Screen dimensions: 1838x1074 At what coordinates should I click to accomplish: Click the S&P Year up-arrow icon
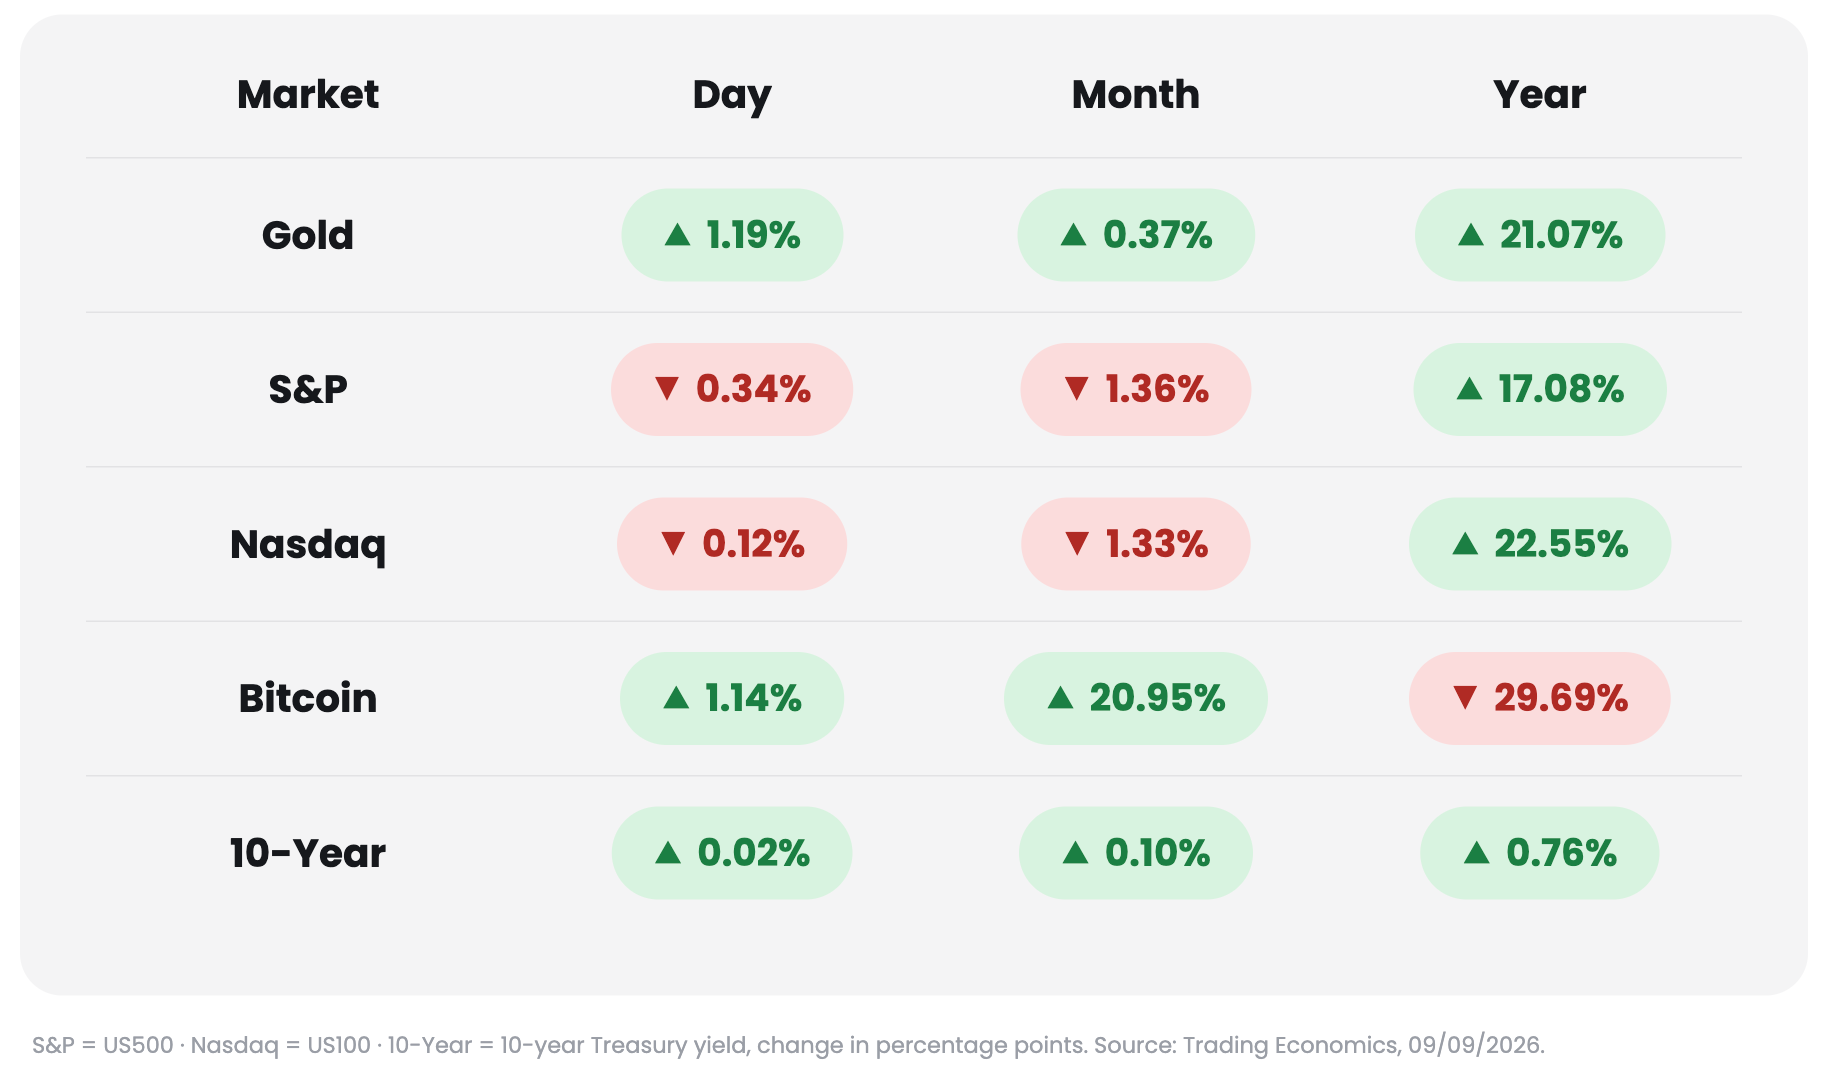1469,388
